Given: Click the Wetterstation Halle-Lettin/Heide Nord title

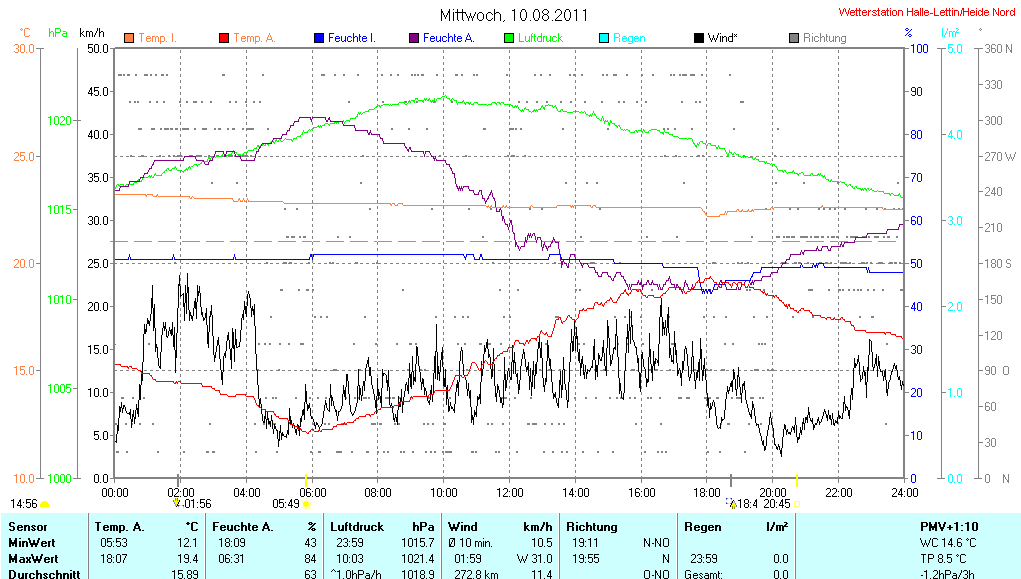Looking at the screenshot, I should pos(925,13).
